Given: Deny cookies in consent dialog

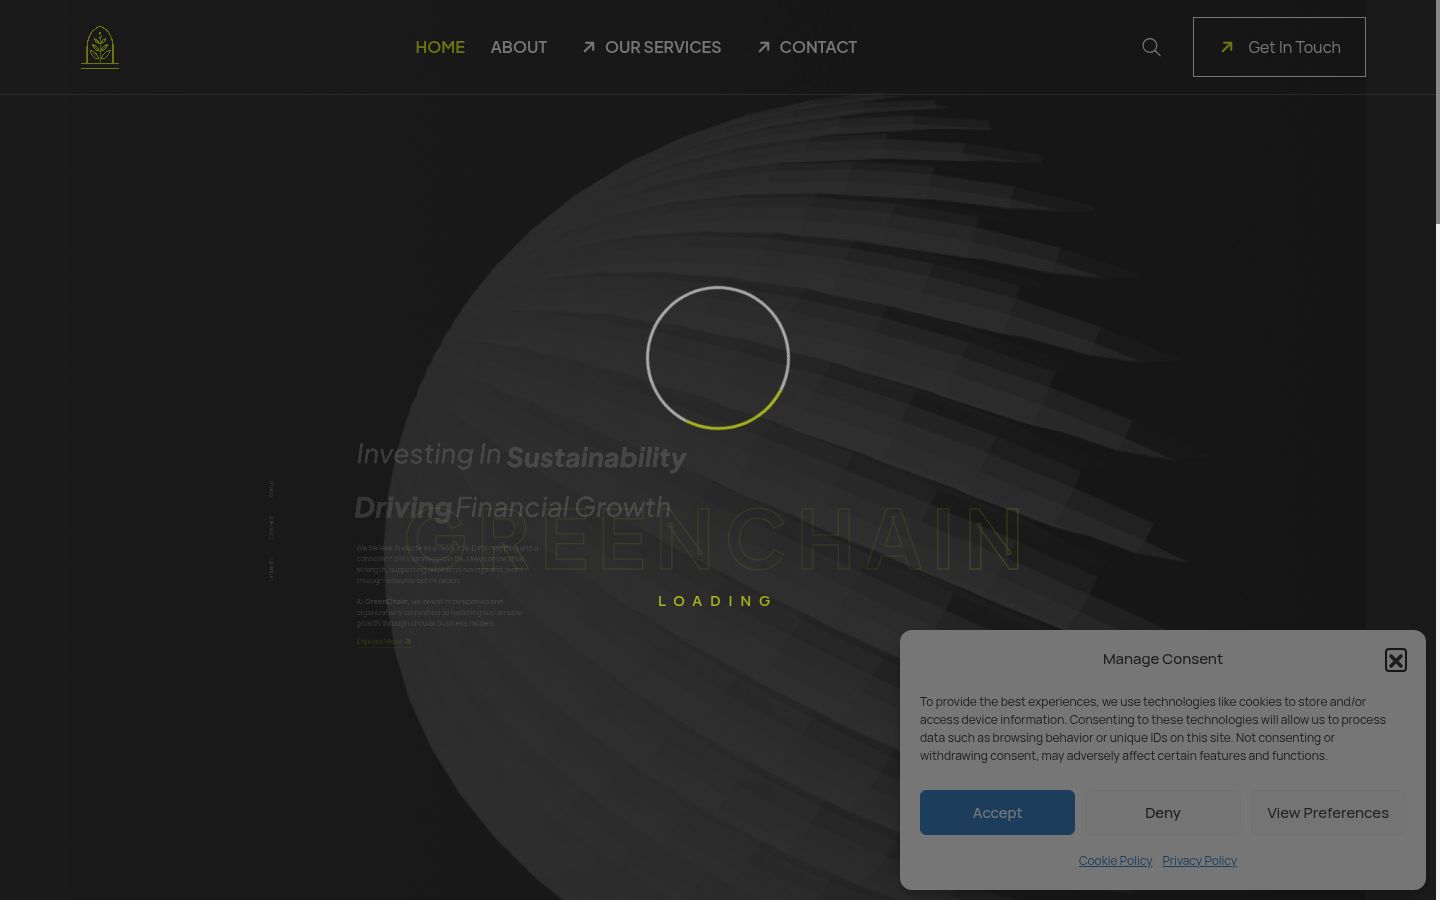Looking at the screenshot, I should pyautogui.click(x=1163, y=812).
